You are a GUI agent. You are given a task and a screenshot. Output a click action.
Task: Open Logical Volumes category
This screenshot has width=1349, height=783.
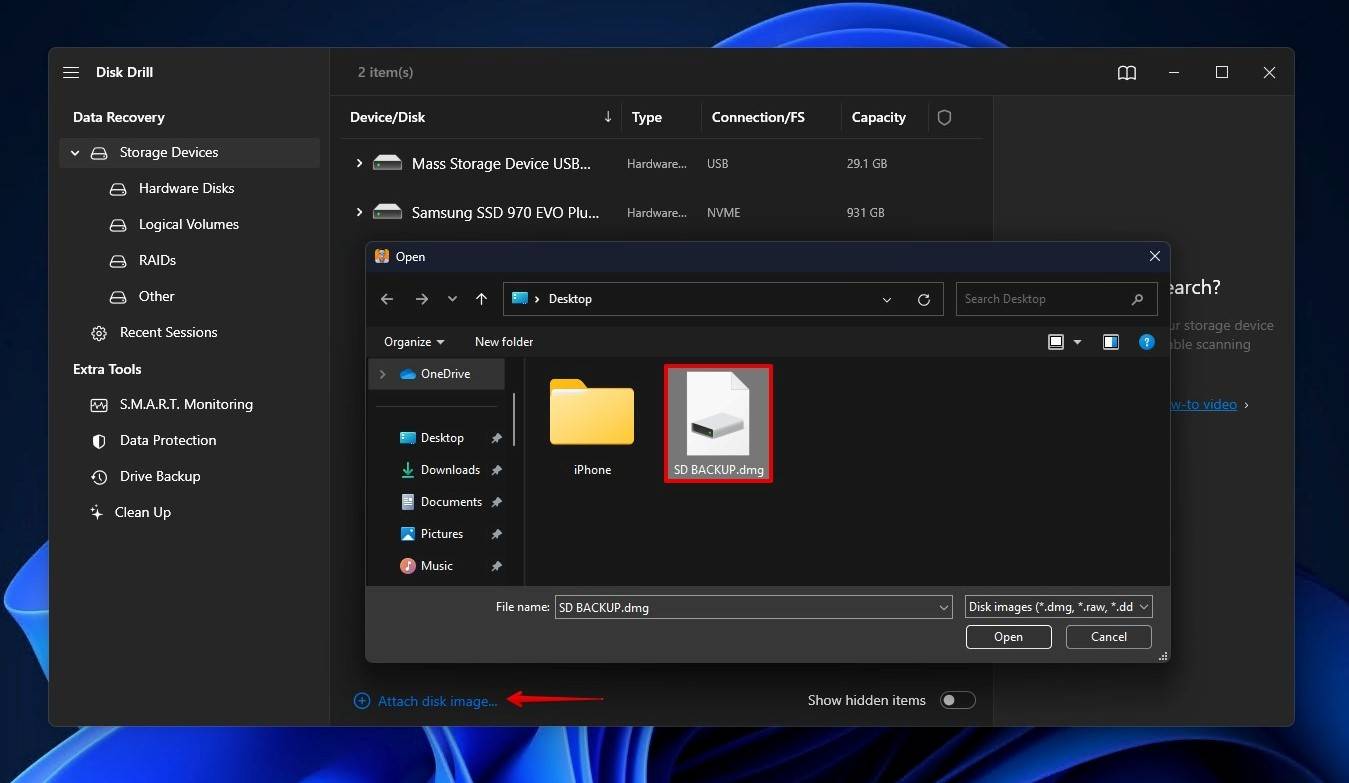coord(189,225)
